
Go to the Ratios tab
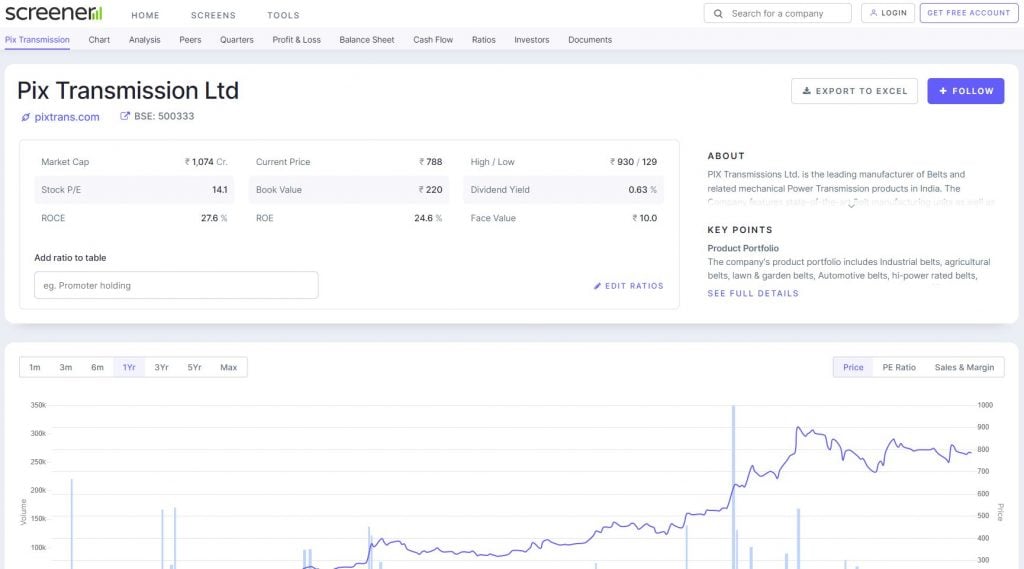(x=483, y=40)
